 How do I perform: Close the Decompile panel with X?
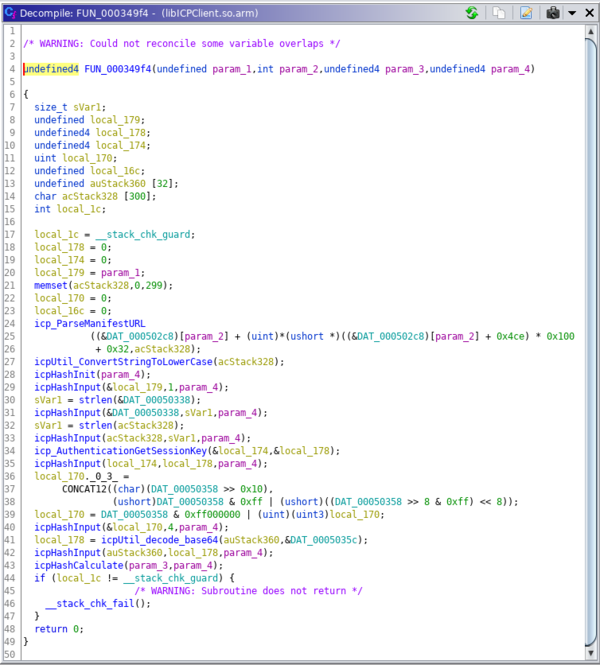[589, 13]
